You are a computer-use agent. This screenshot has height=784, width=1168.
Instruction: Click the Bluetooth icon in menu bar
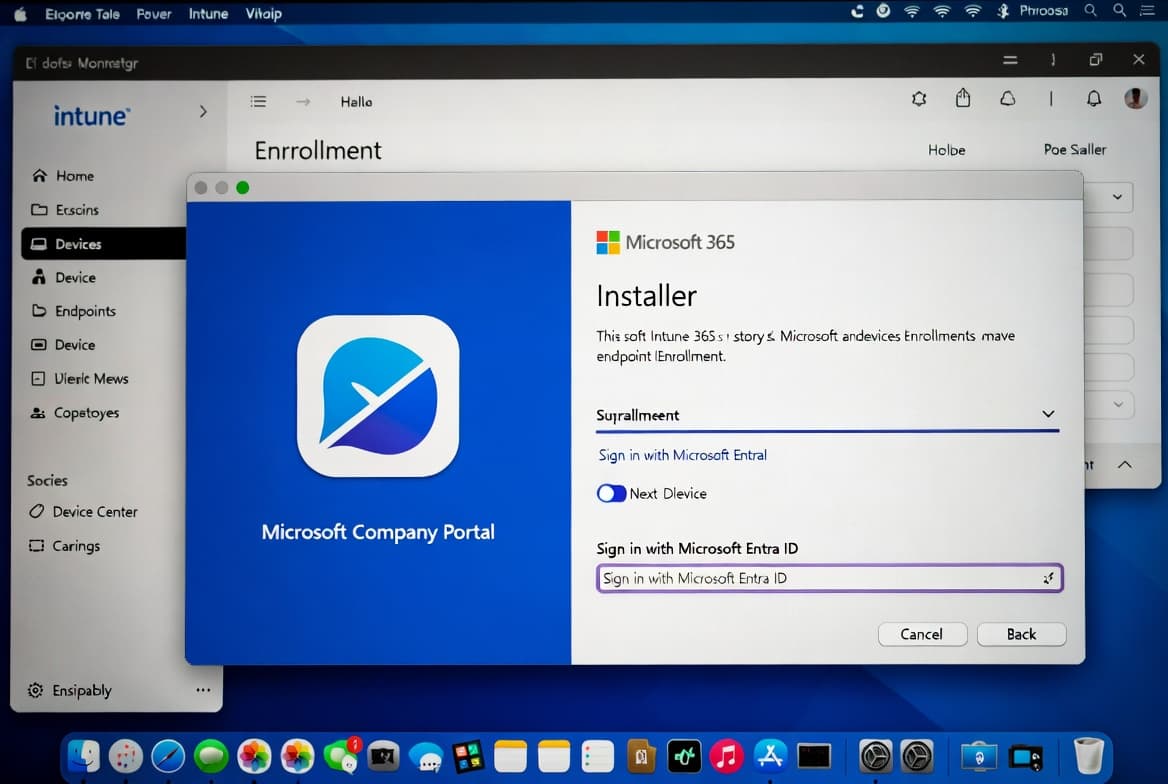tap(1003, 11)
